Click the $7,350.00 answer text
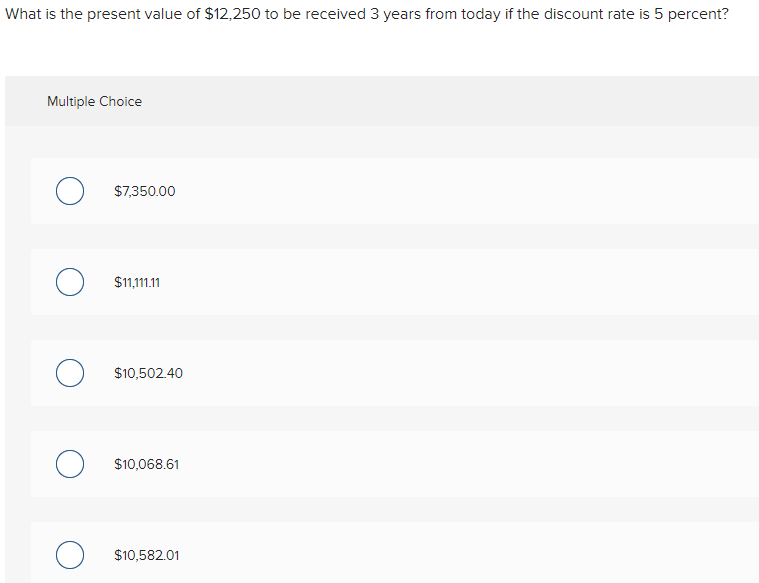Screen dimensions: 759x583 [145, 191]
